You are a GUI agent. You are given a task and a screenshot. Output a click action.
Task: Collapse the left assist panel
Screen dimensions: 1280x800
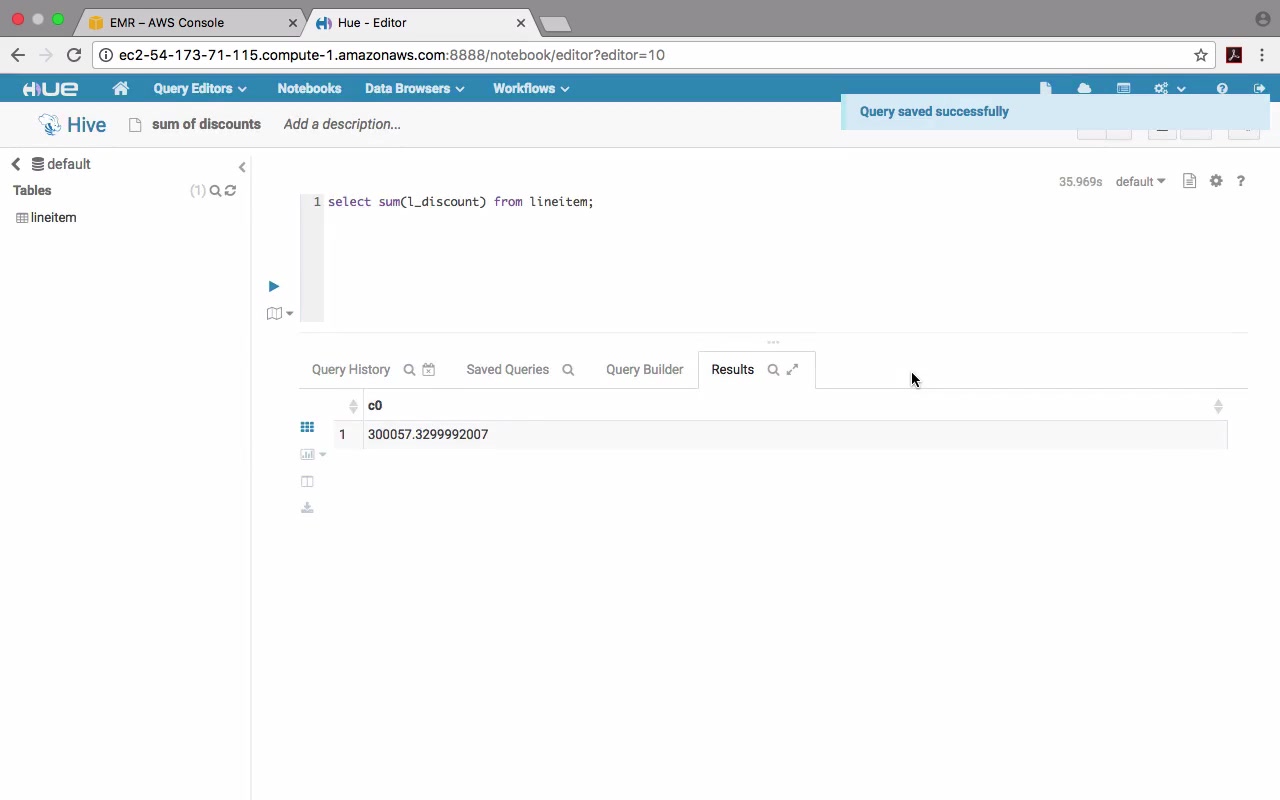(242, 167)
